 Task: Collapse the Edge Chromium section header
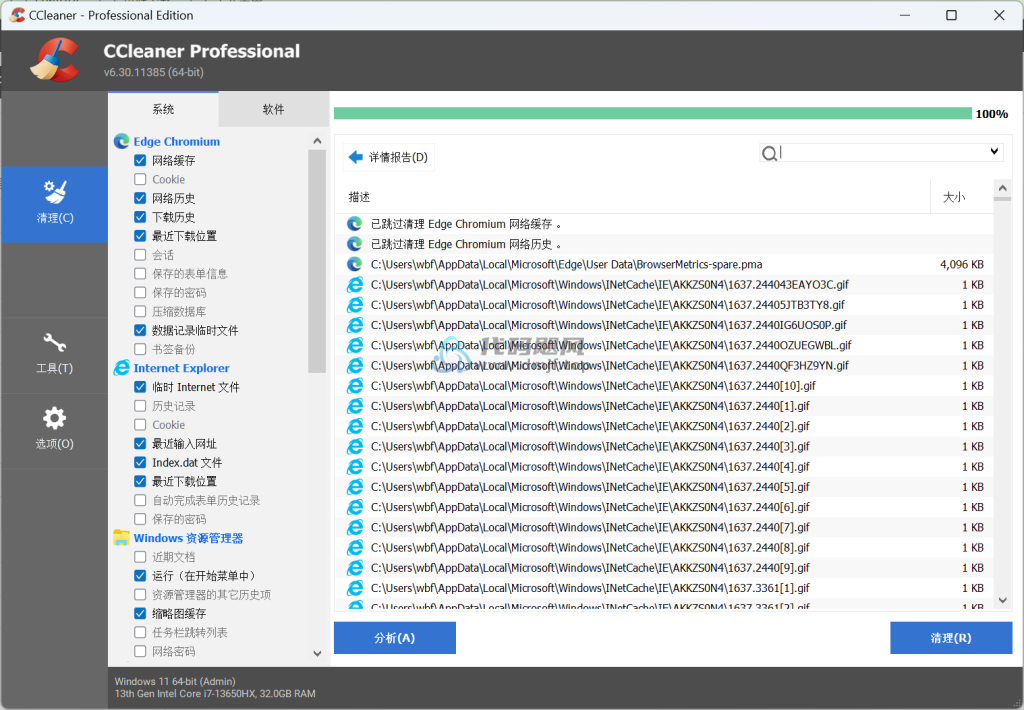(x=176, y=141)
